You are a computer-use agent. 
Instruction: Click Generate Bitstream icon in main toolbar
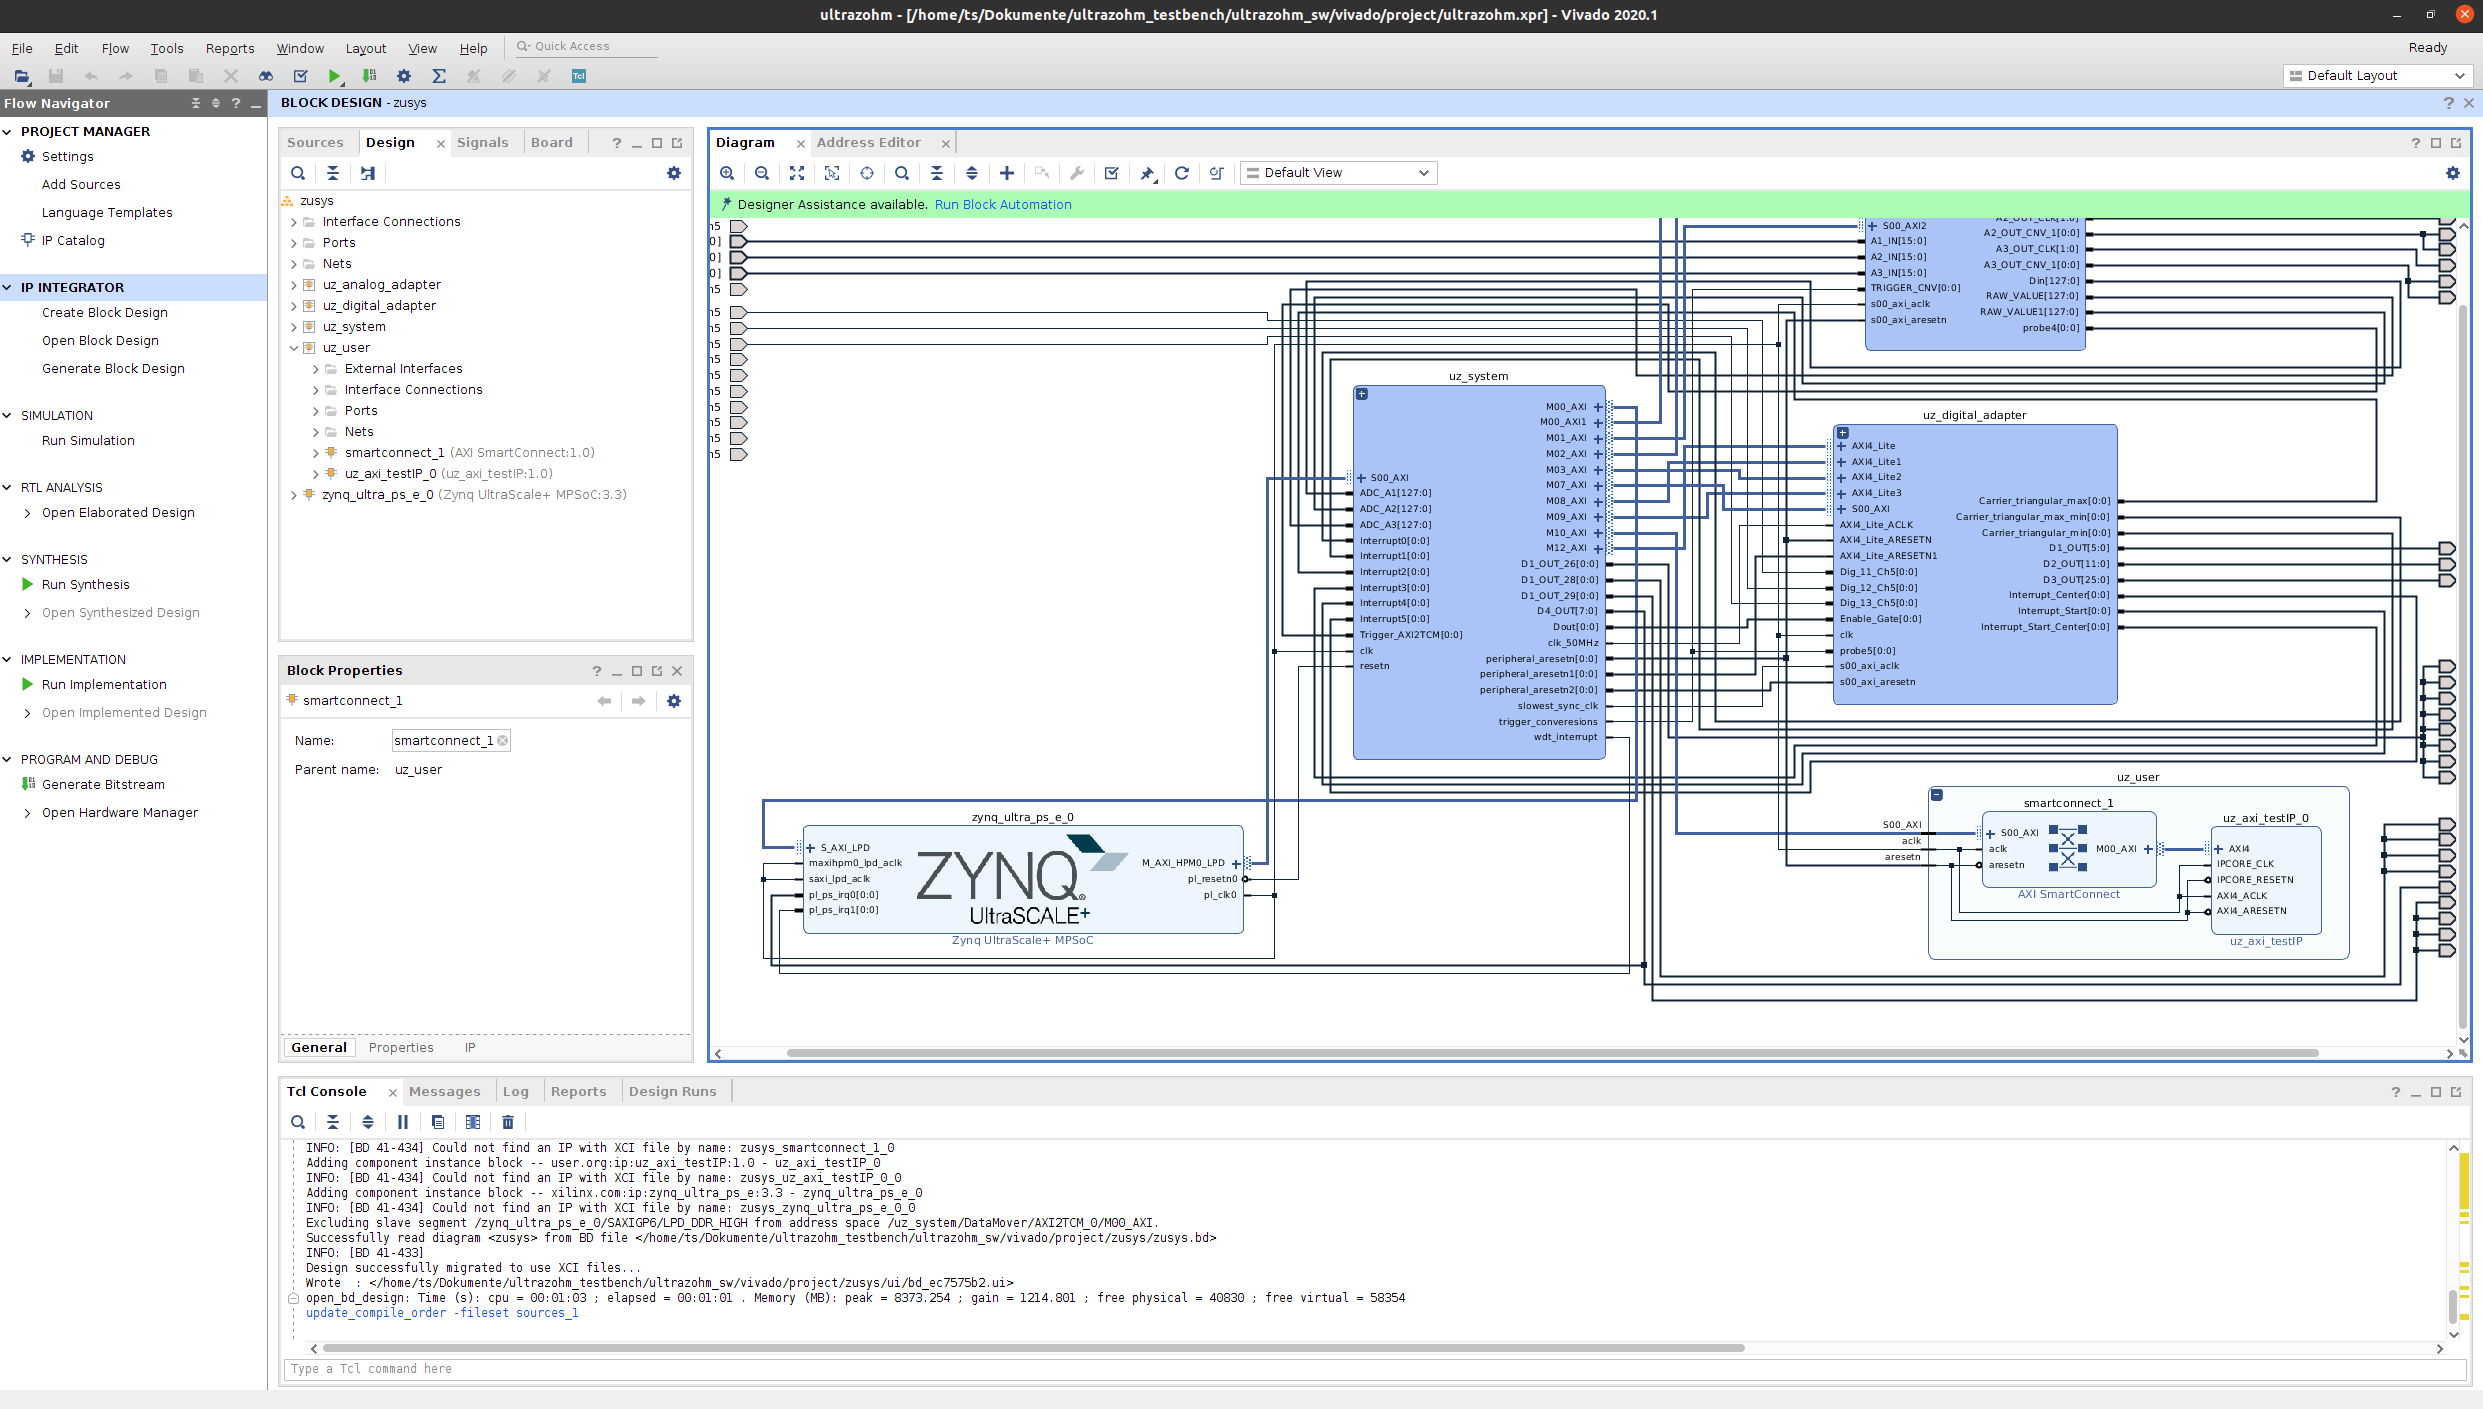(369, 76)
